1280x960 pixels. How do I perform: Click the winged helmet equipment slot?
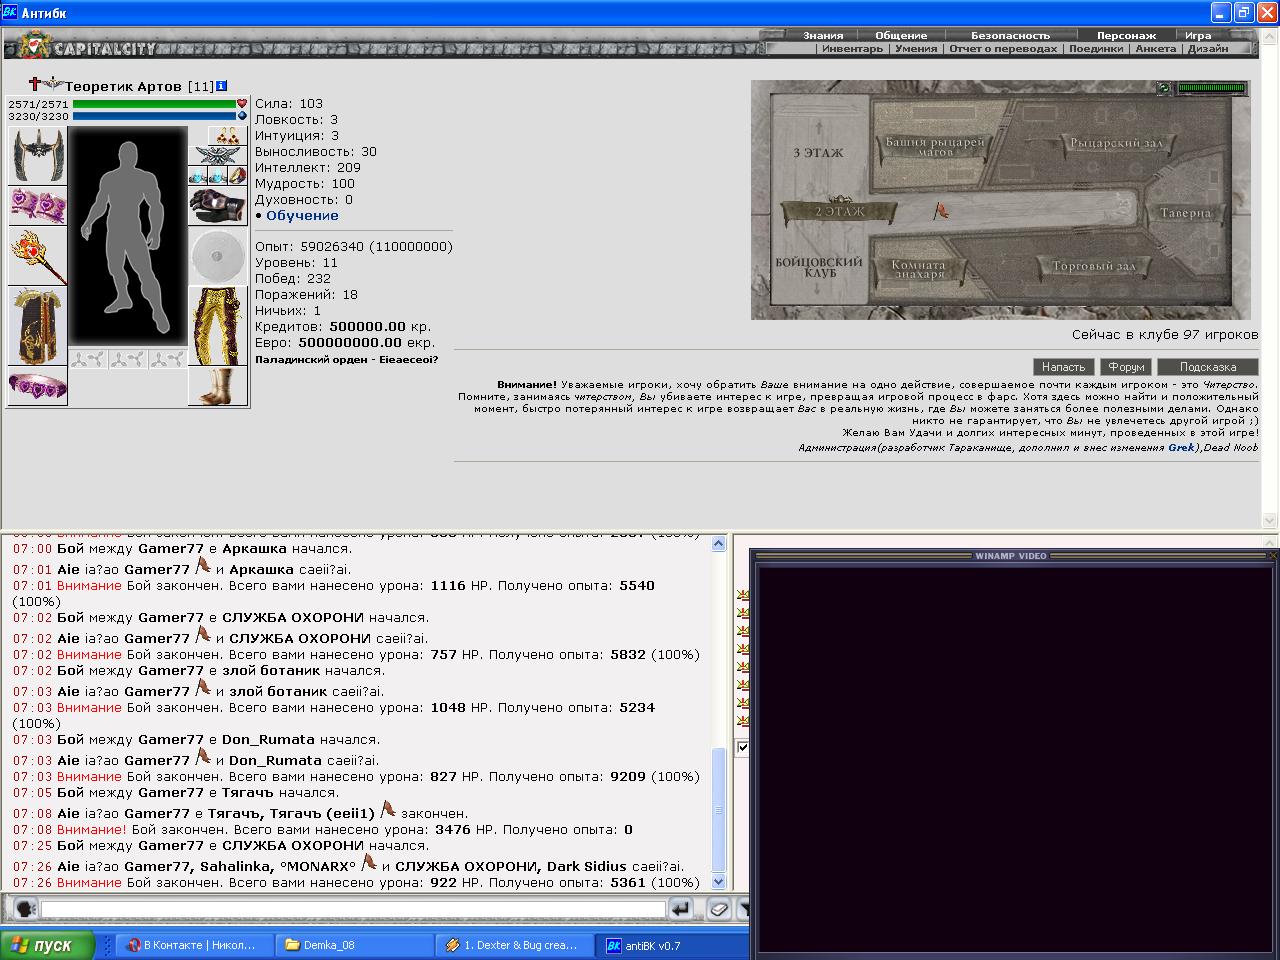pos(37,155)
